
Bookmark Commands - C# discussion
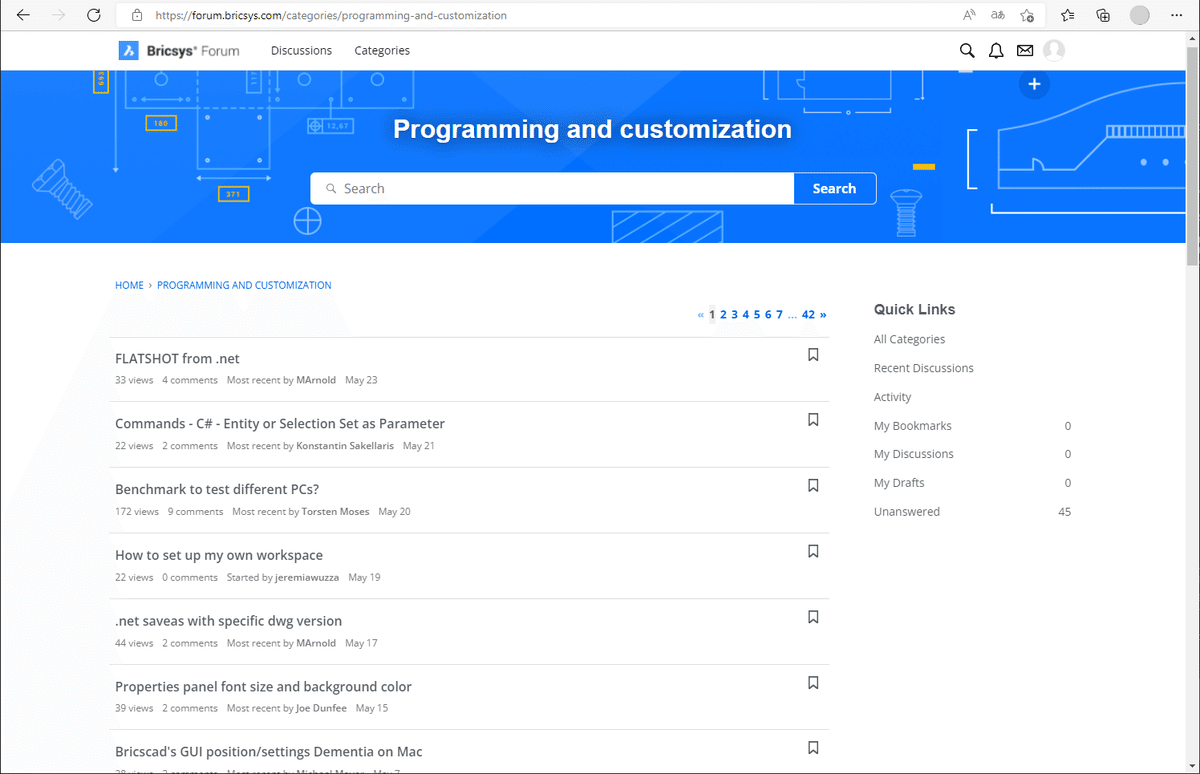813,419
